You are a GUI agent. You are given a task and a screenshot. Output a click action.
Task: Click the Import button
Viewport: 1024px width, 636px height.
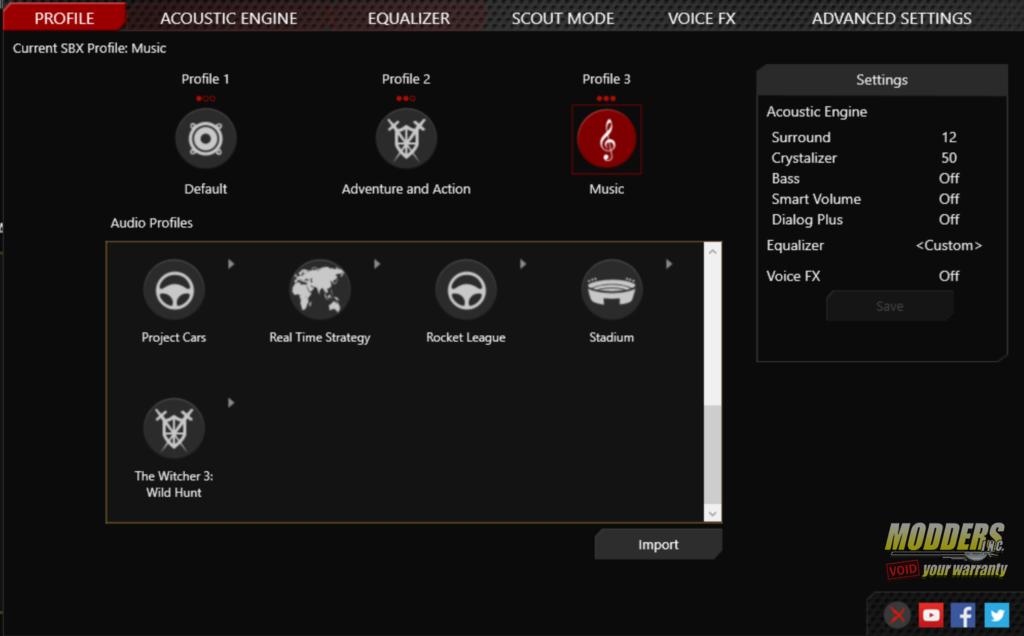click(x=658, y=545)
